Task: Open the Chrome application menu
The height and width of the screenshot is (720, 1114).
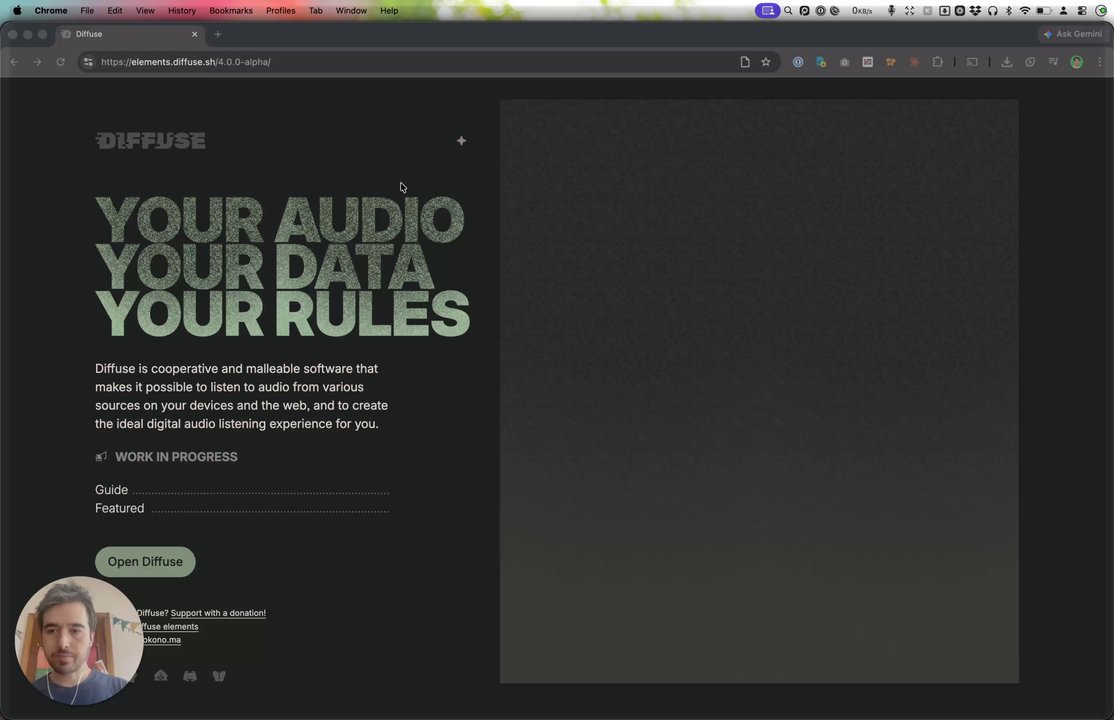Action: click(51, 11)
